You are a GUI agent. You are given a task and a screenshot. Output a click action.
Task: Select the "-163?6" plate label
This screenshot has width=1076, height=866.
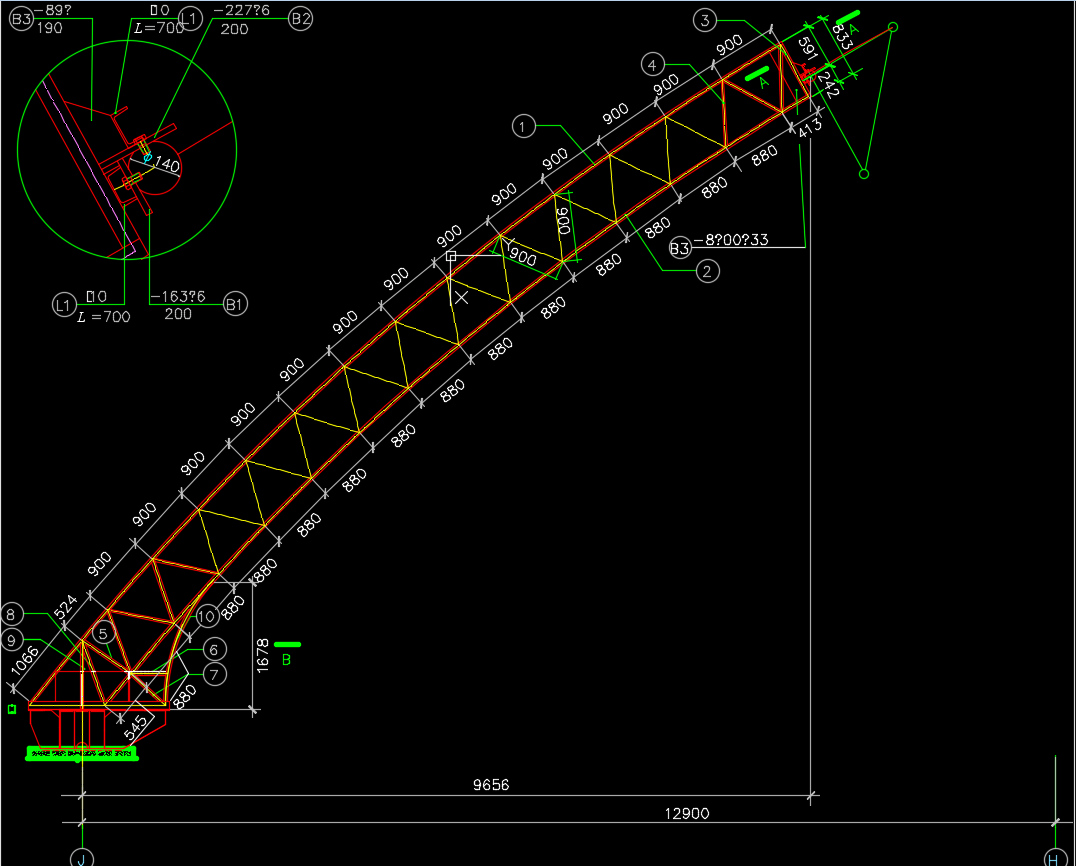(178, 296)
